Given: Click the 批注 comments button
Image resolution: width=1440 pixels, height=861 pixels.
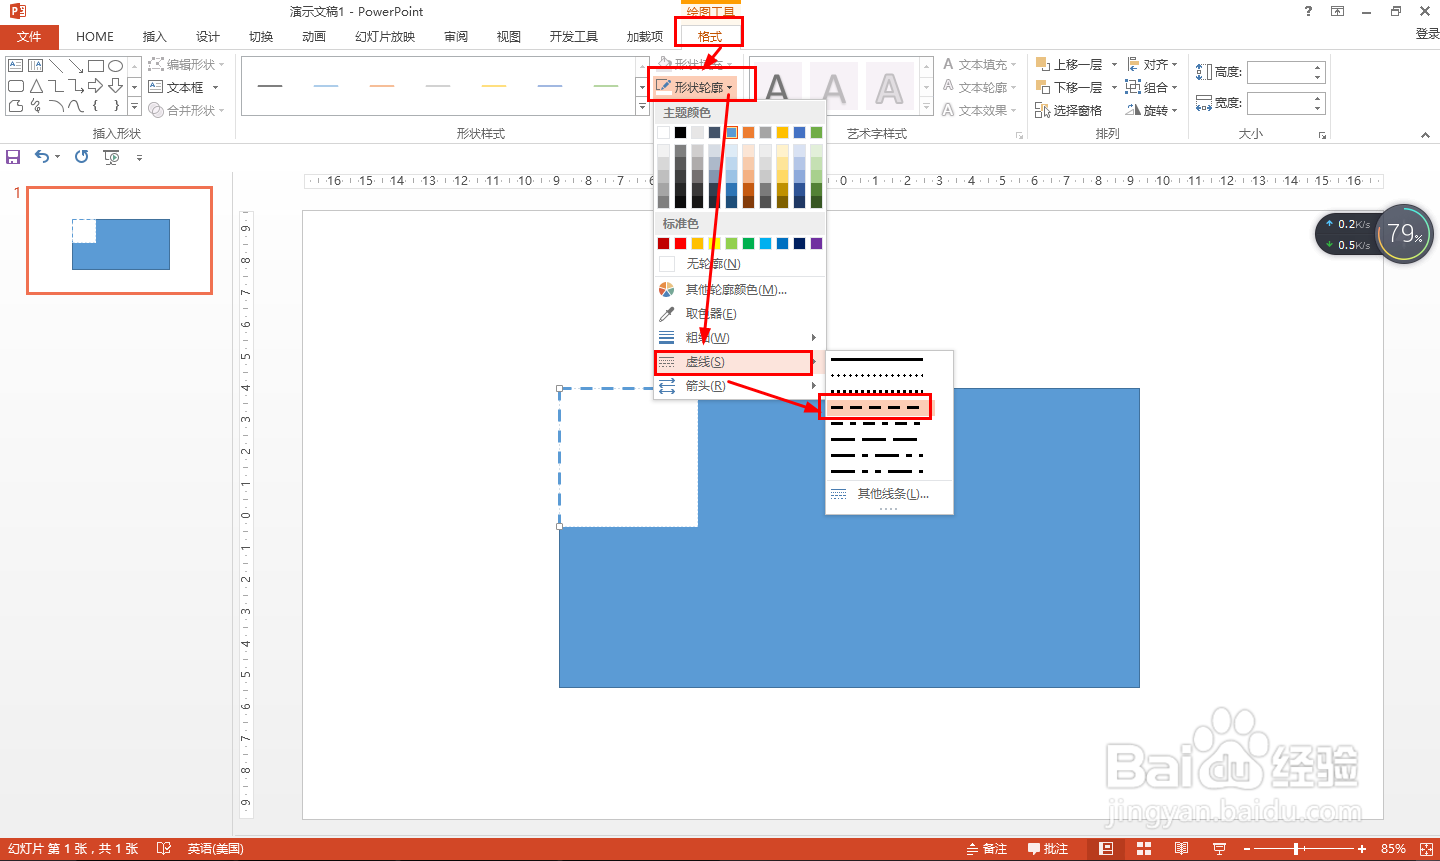Looking at the screenshot, I should (x=1048, y=849).
